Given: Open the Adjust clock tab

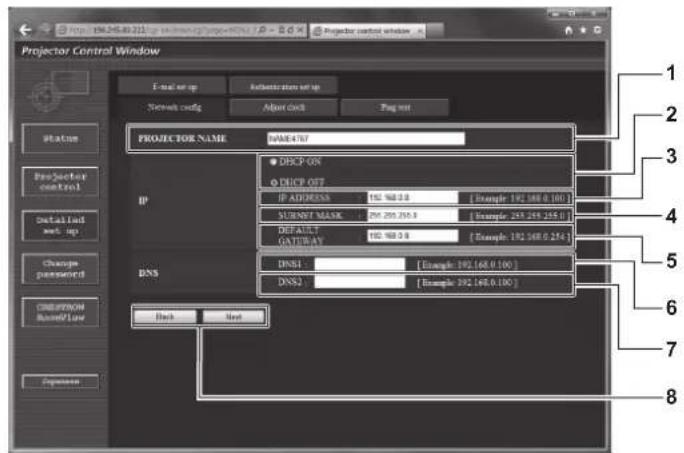Looking at the screenshot, I should (x=284, y=107).
